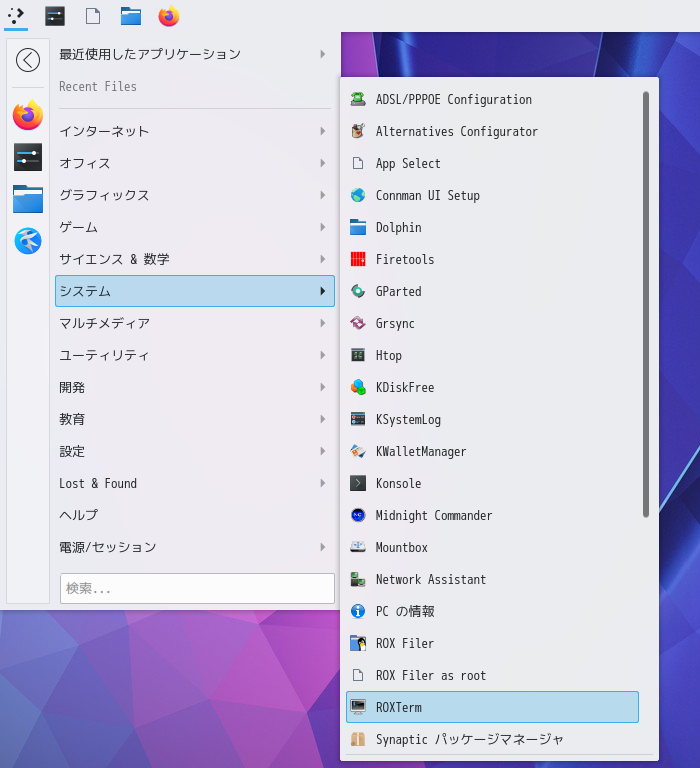
Task: Click the GParted icon
Action: [x=358, y=291]
